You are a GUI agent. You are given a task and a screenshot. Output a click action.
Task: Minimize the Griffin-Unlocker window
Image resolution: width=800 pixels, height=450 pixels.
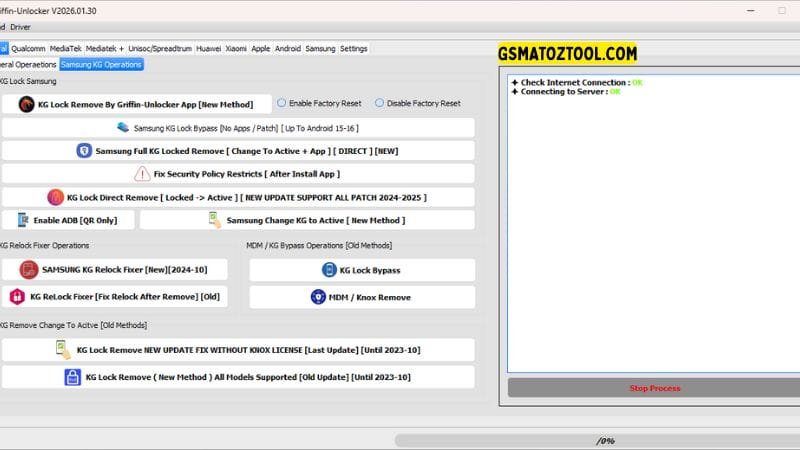click(751, 11)
